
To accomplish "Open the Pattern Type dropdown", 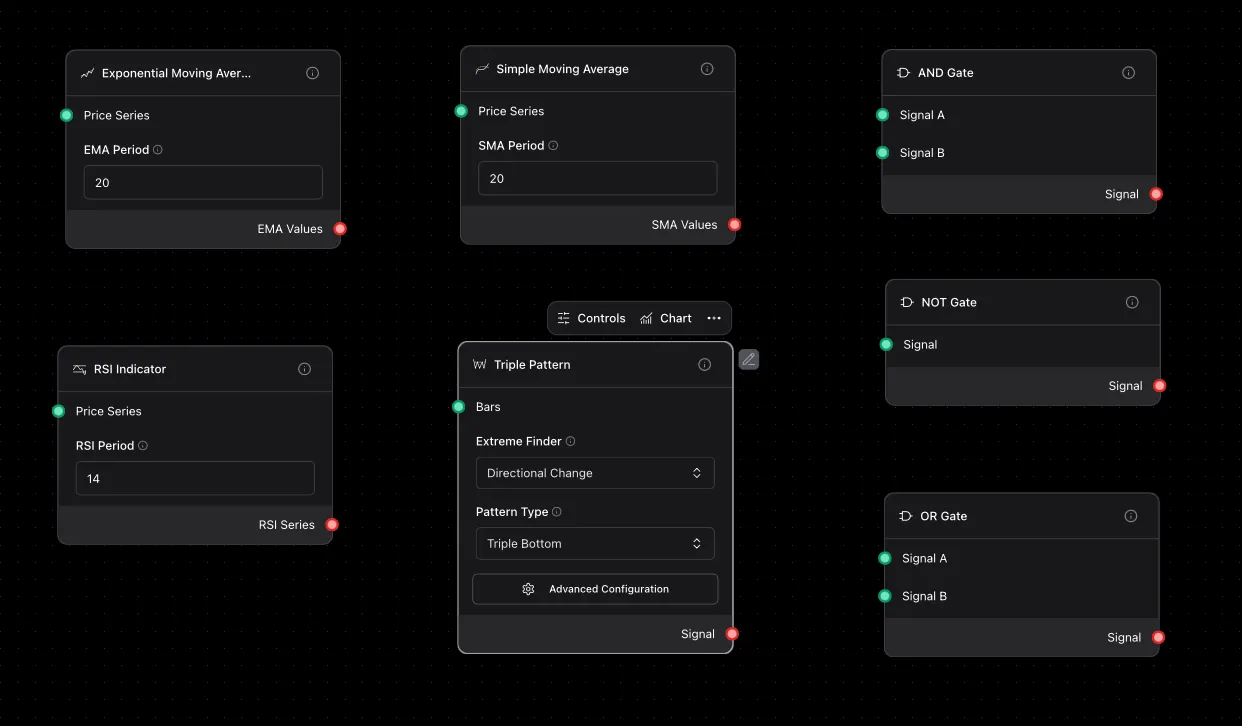I will (x=595, y=544).
